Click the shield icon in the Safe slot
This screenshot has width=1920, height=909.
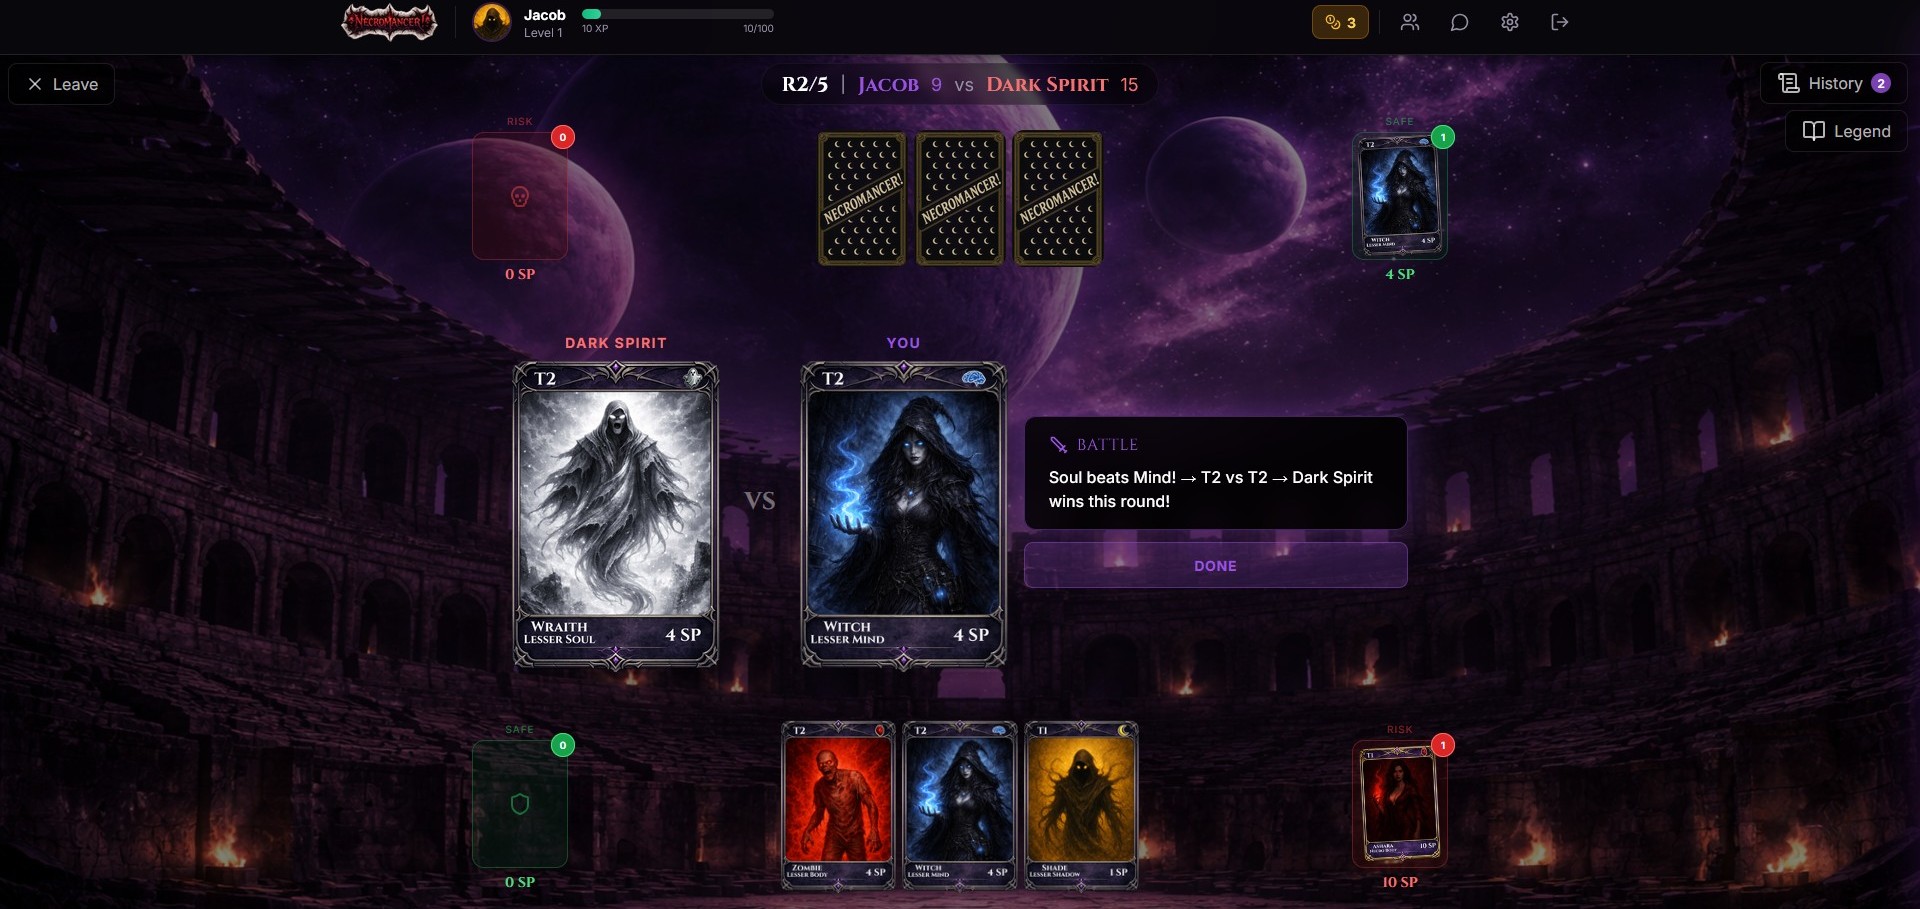[520, 804]
